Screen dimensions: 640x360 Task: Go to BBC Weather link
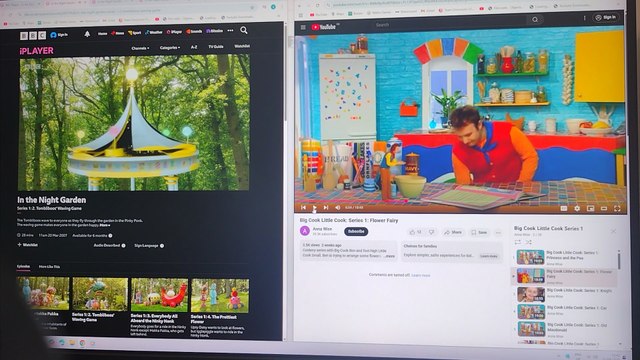tap(154, 32)
